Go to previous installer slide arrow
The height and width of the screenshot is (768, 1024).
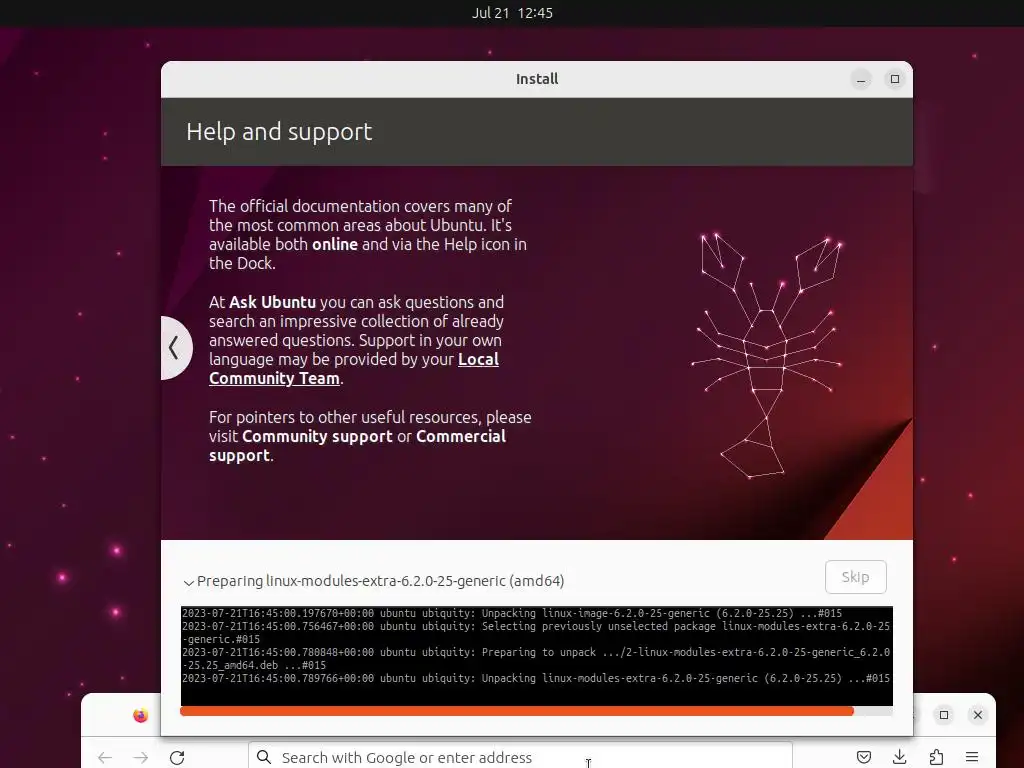(175, 347)
